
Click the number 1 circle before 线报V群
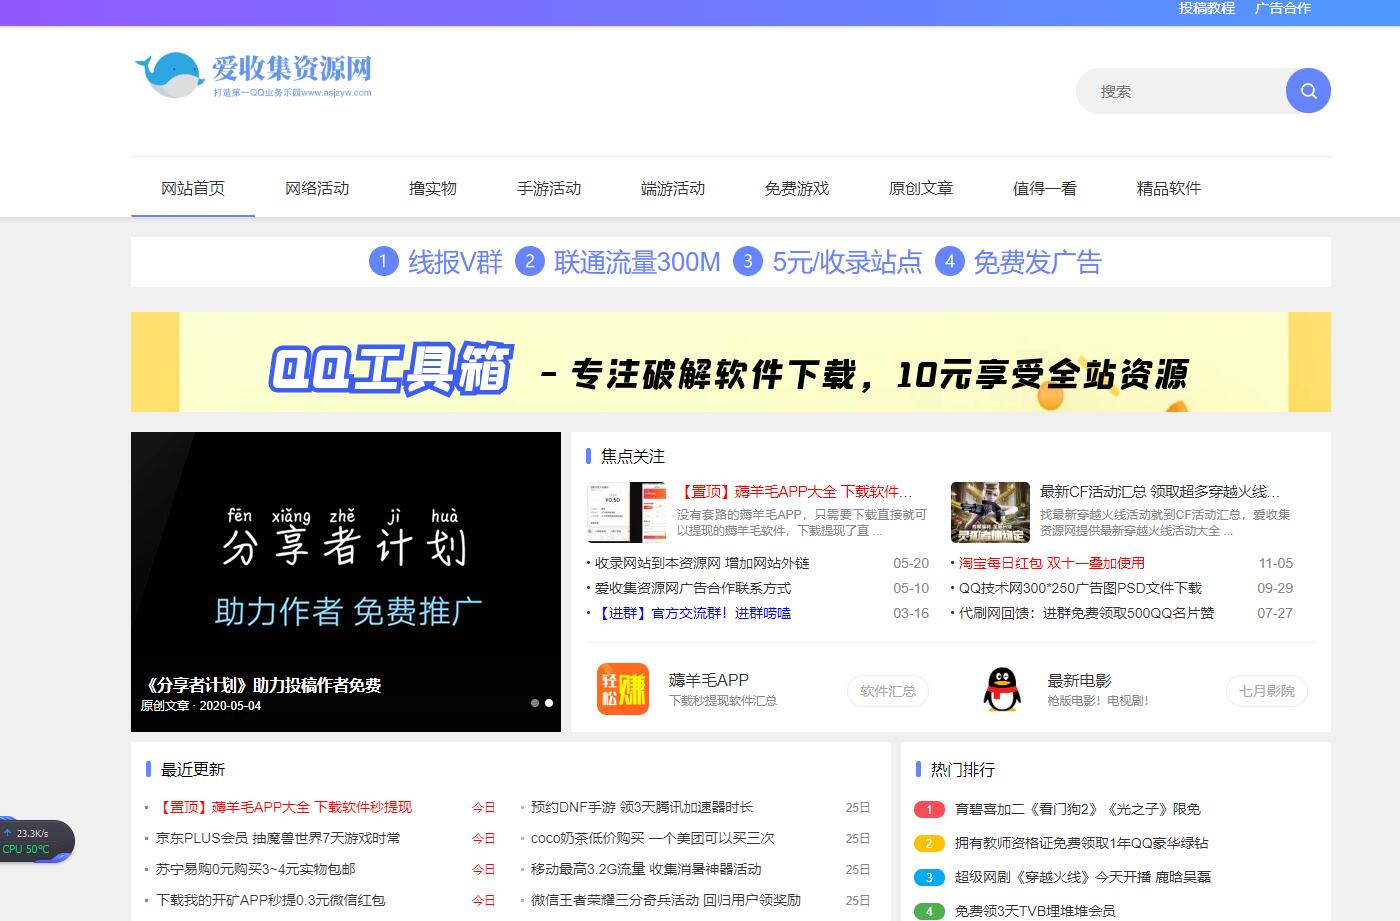click(384, 262)
